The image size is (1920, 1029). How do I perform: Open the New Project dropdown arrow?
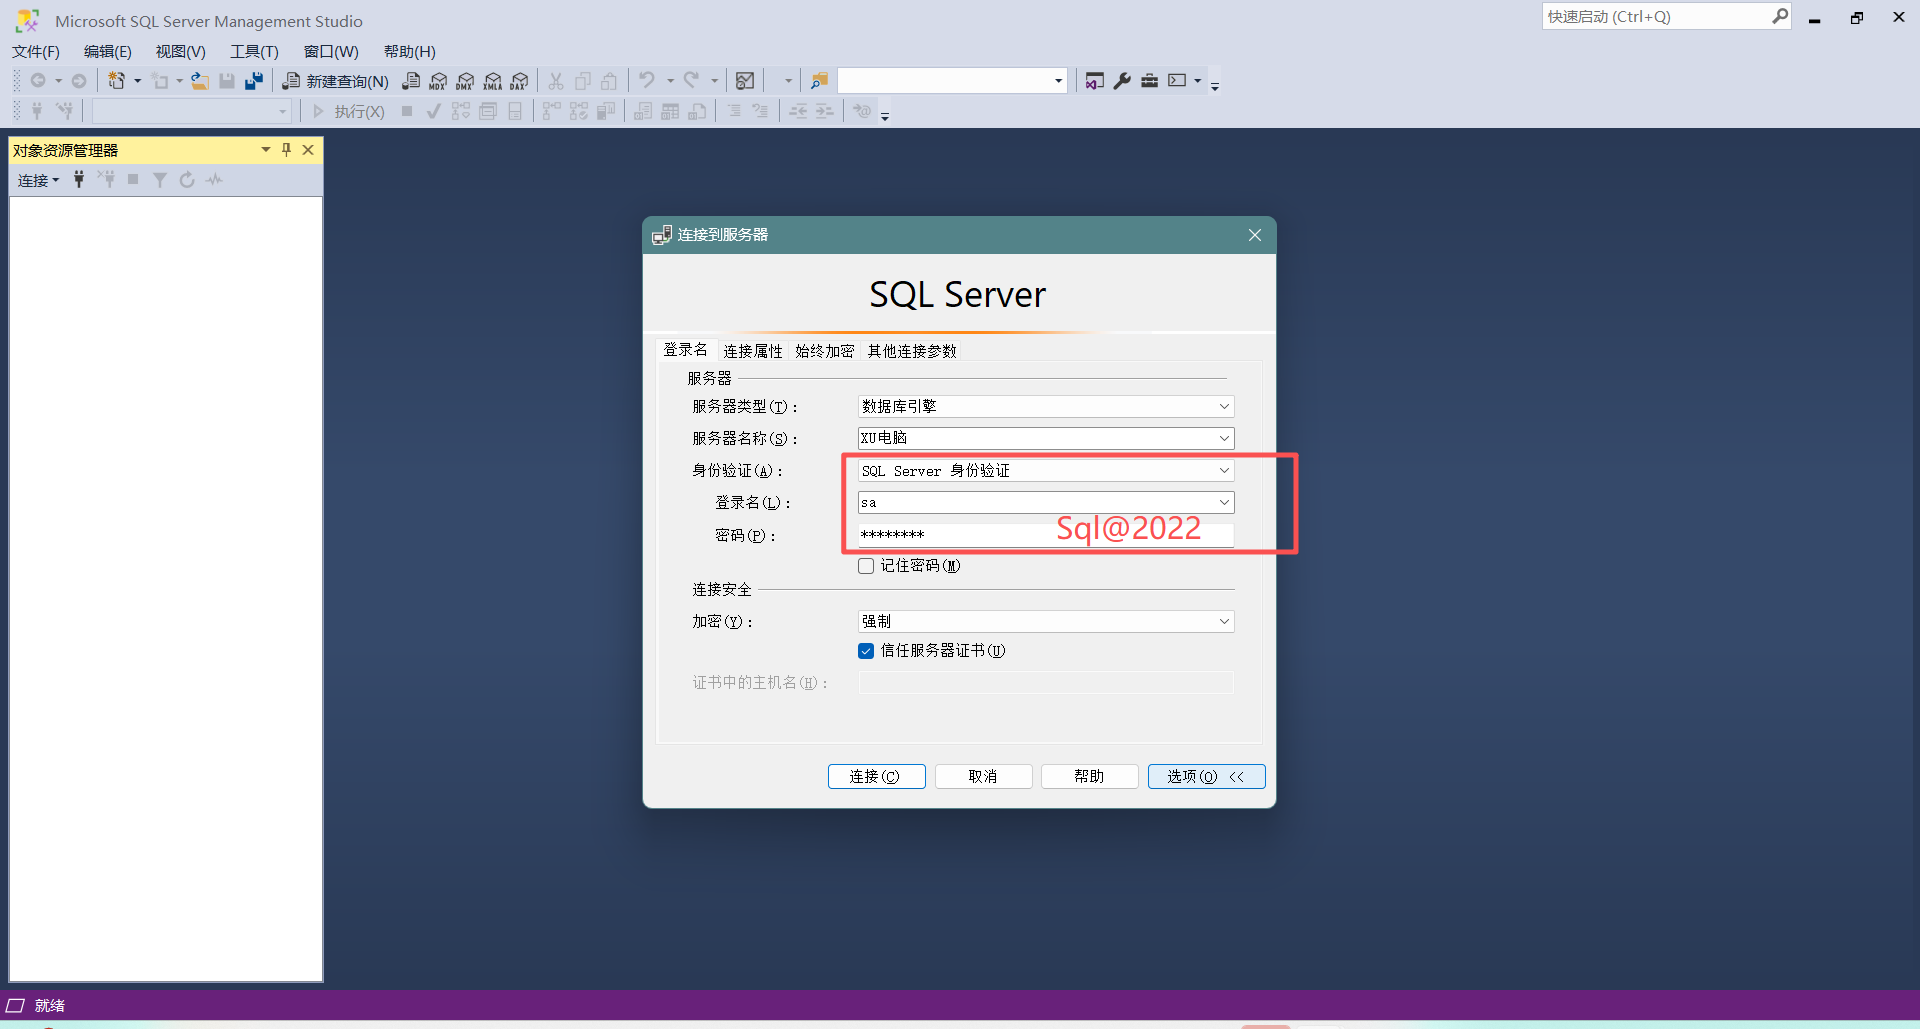(138, 81)
